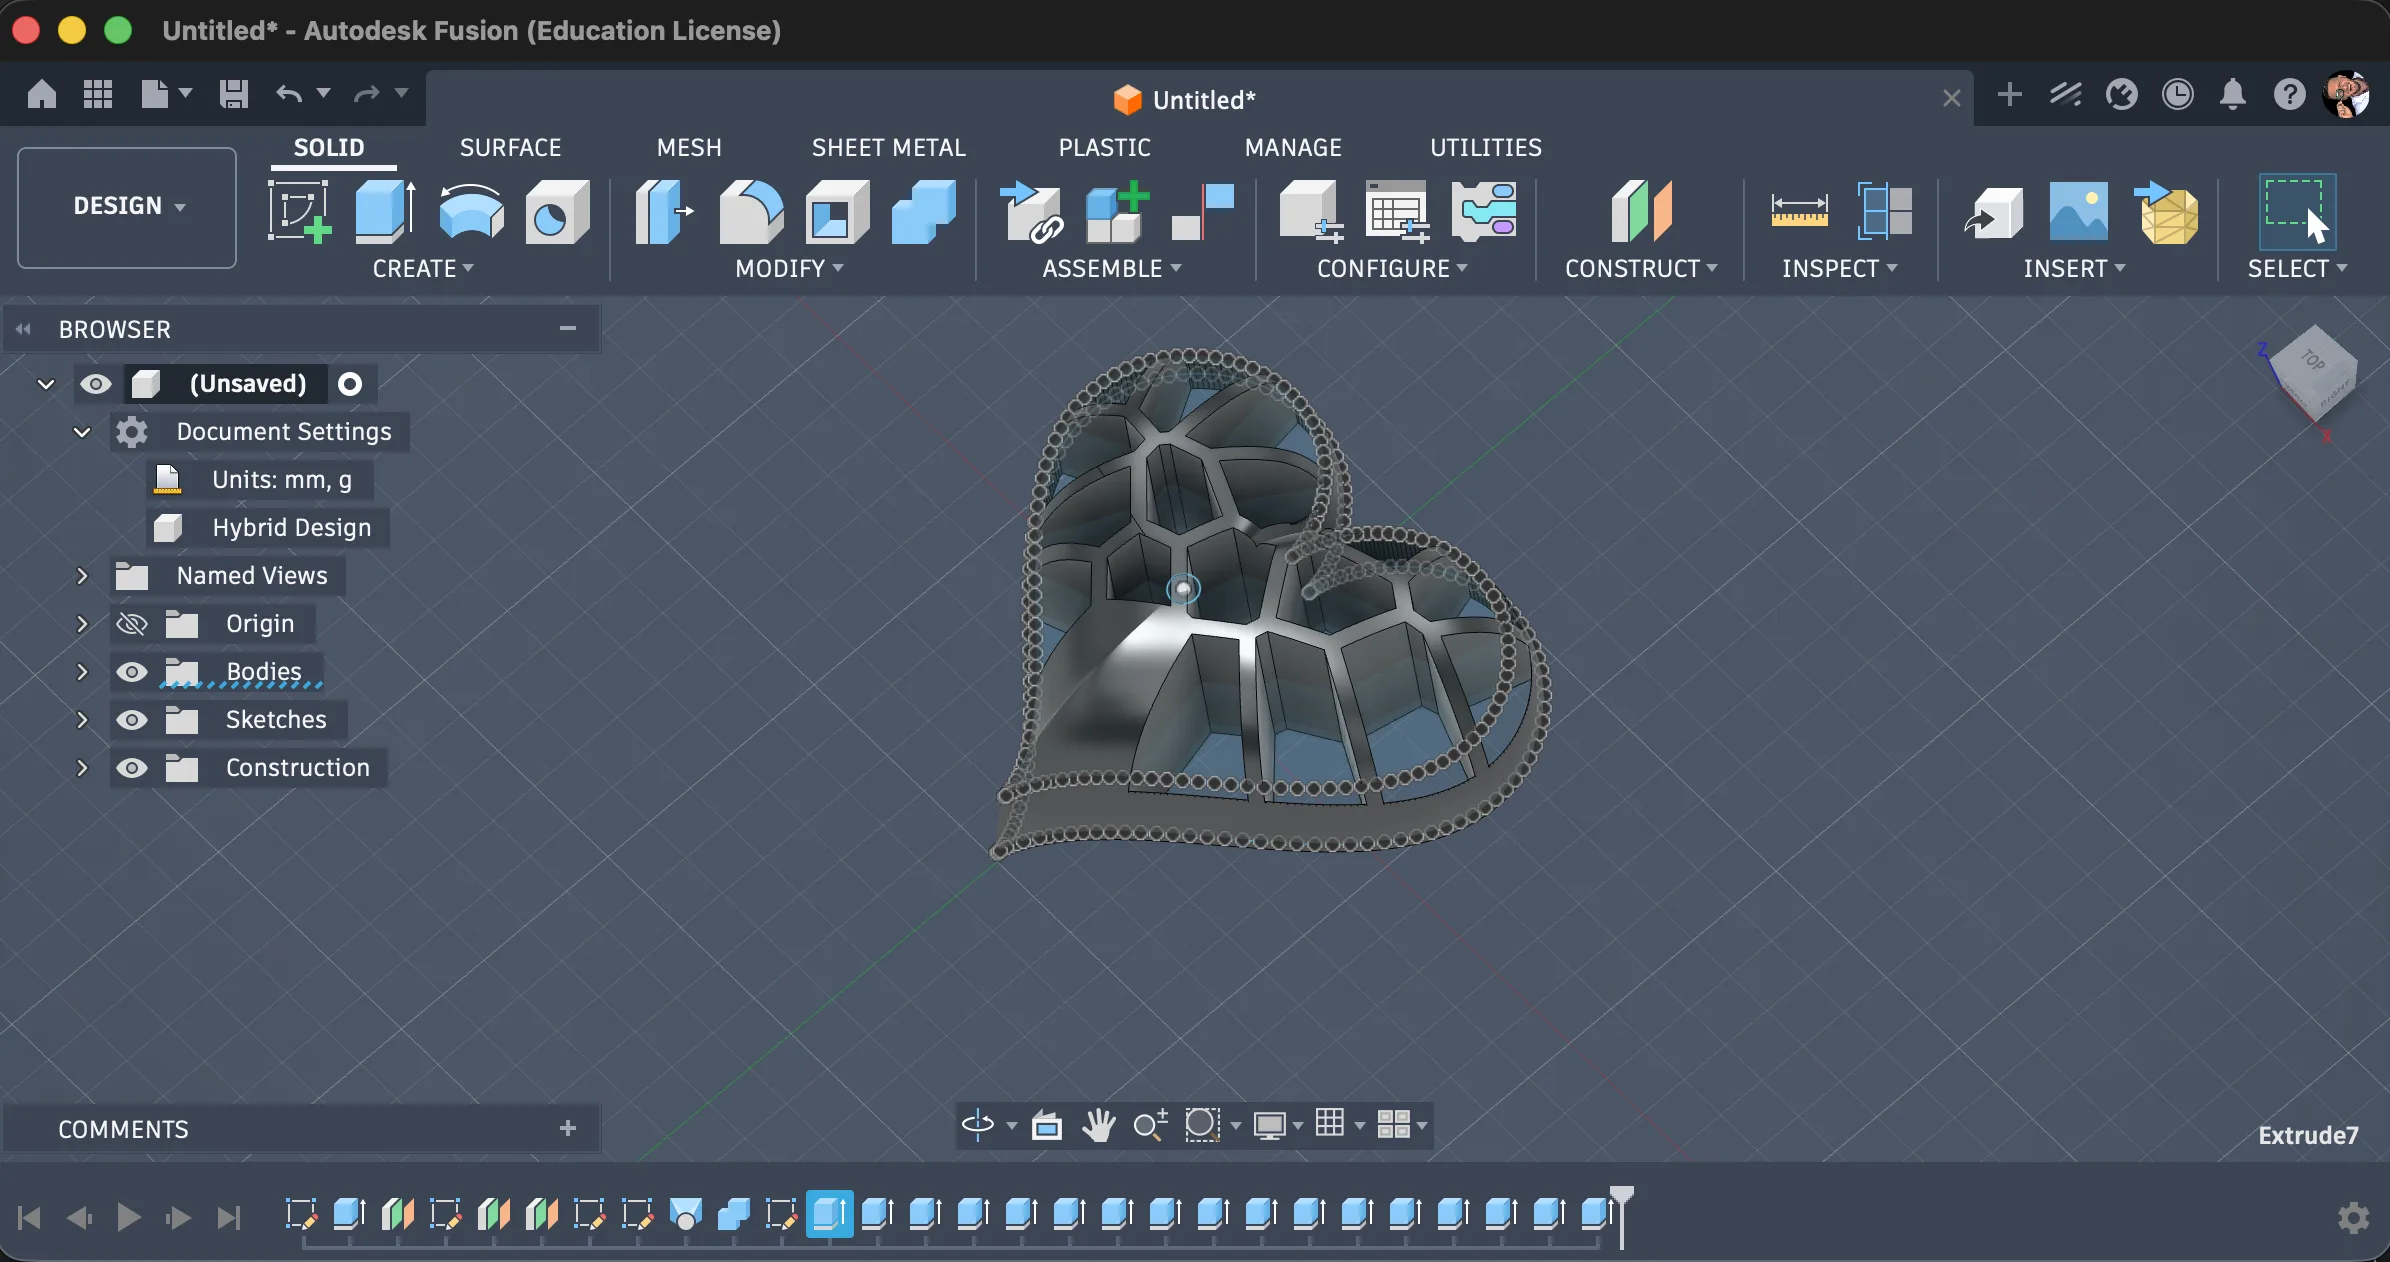Hide the Bodies folder
The image size is (2390, 1262).
(x=132, y=672)
